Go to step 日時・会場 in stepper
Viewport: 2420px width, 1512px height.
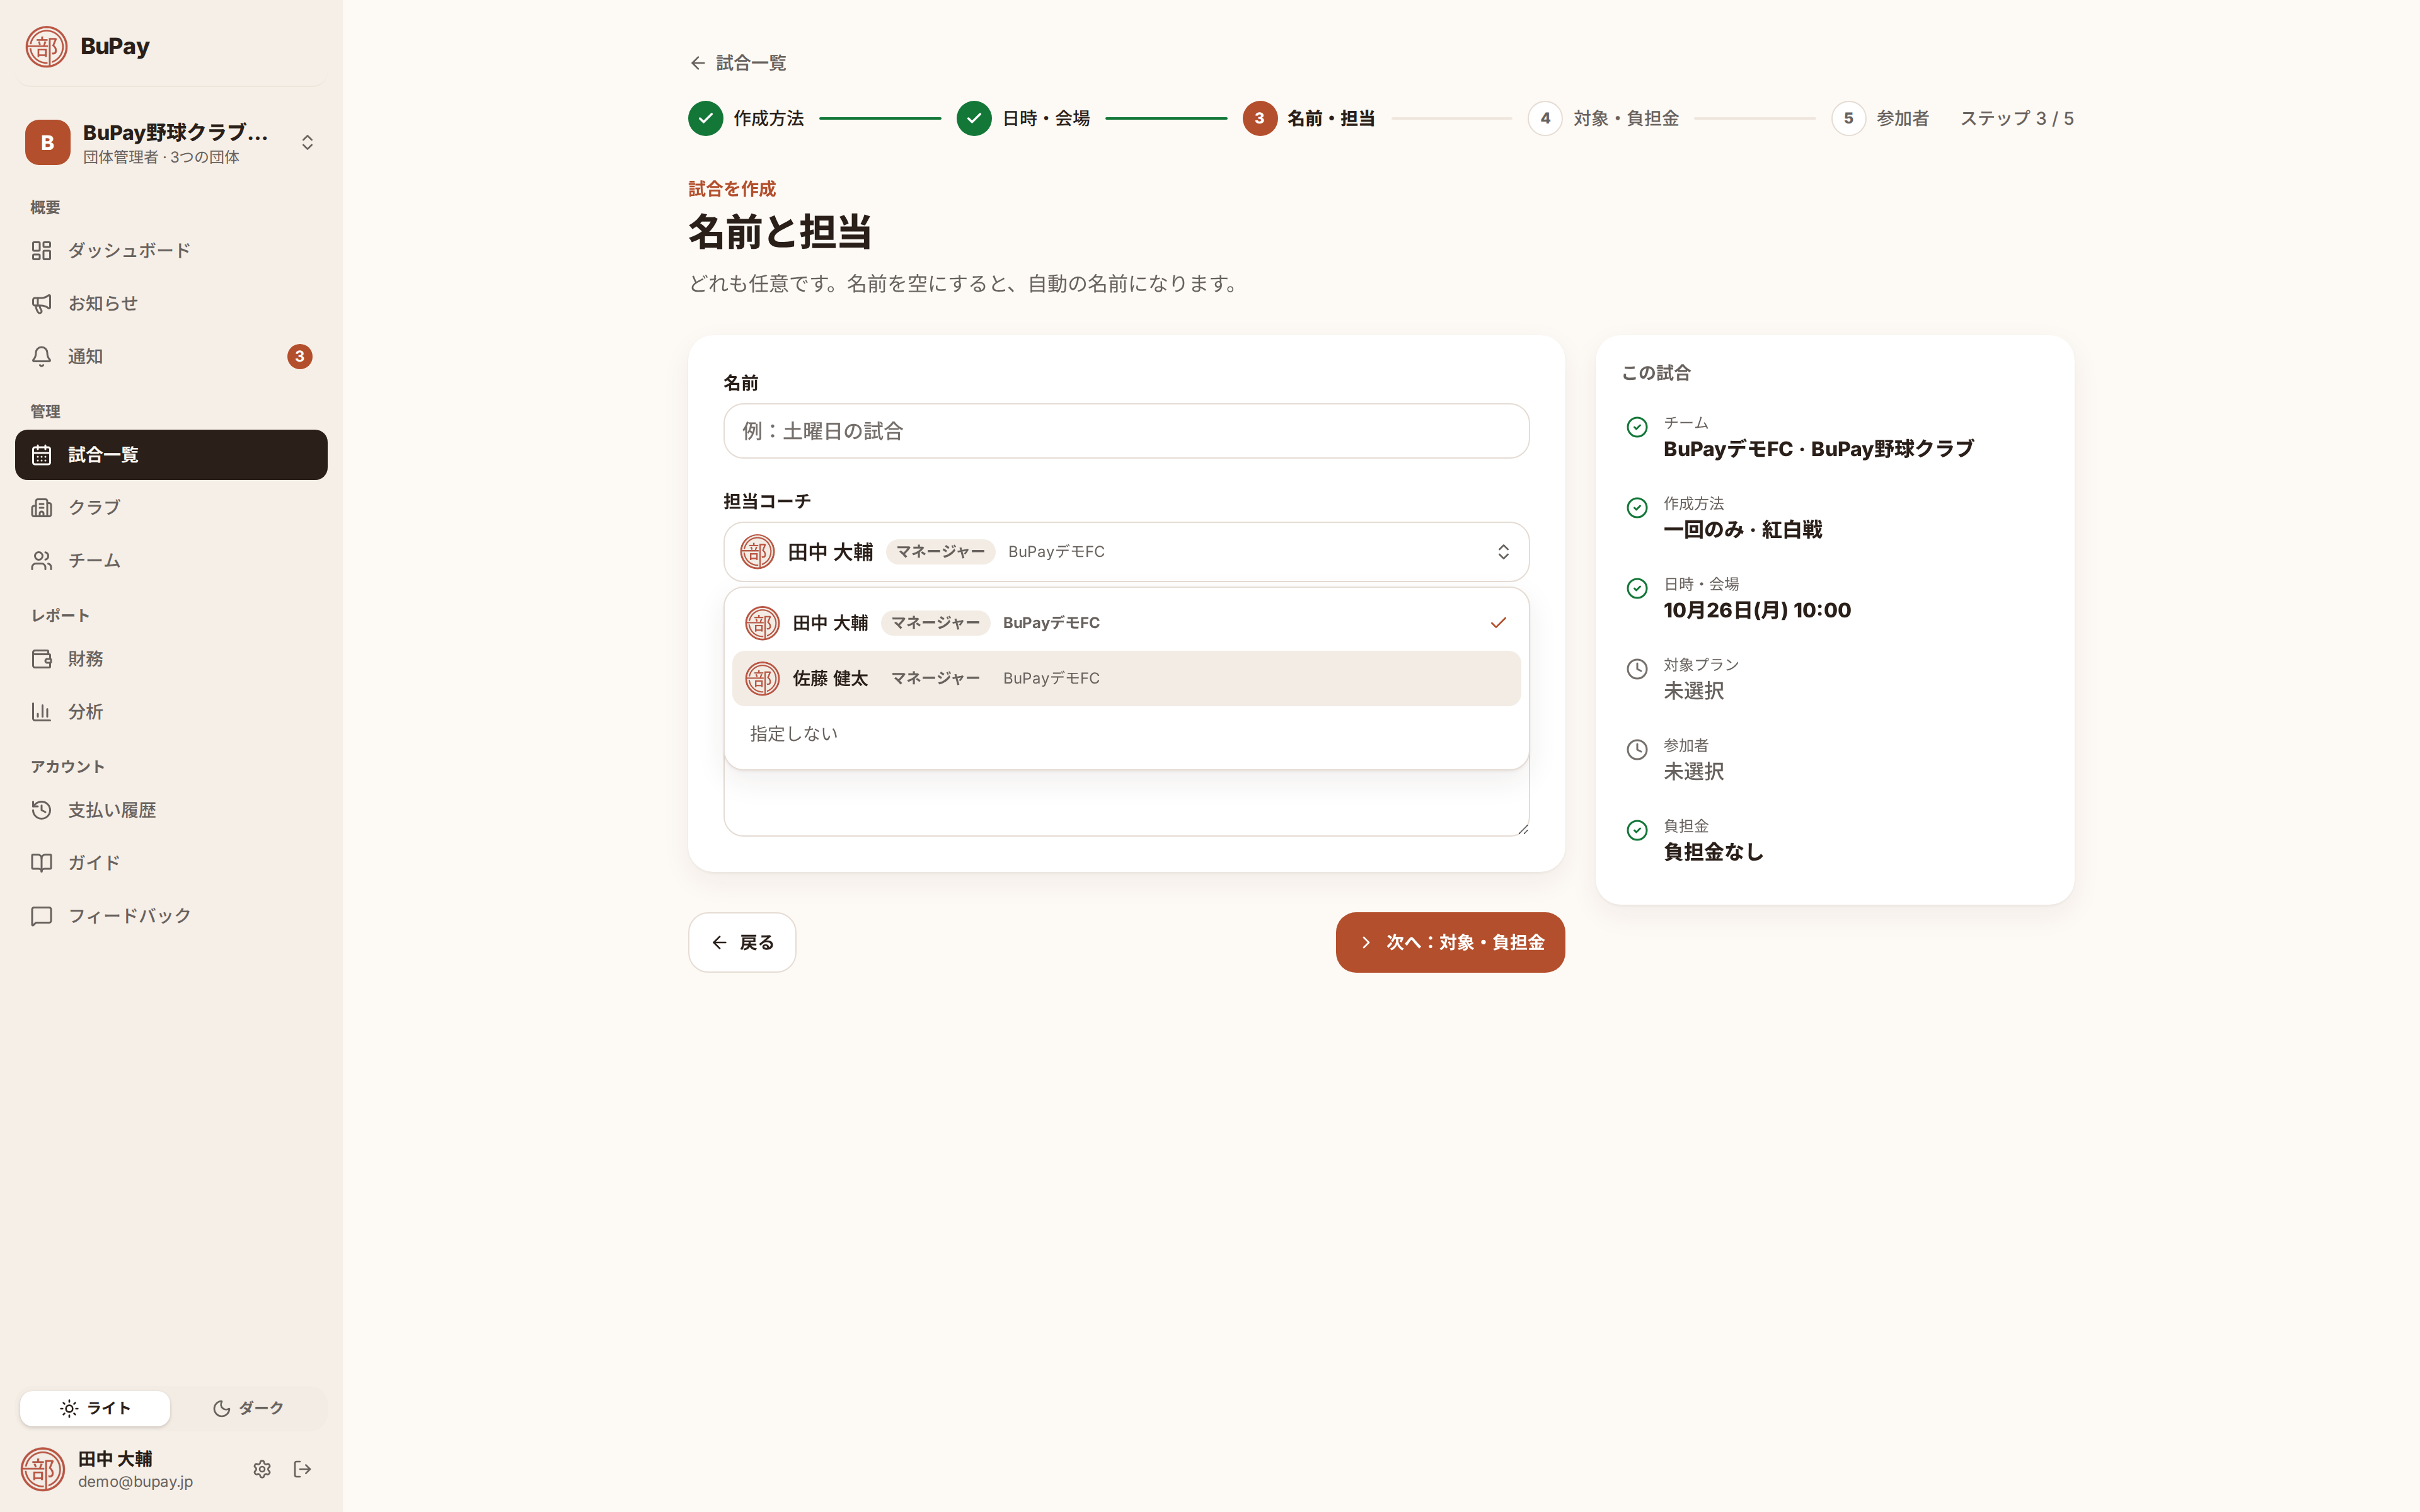[x=1023, y=118]
